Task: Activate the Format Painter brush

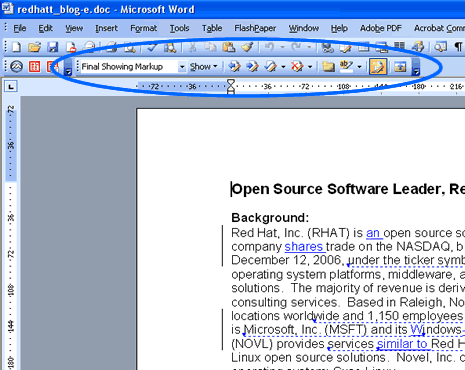Action: click(247, 47)
